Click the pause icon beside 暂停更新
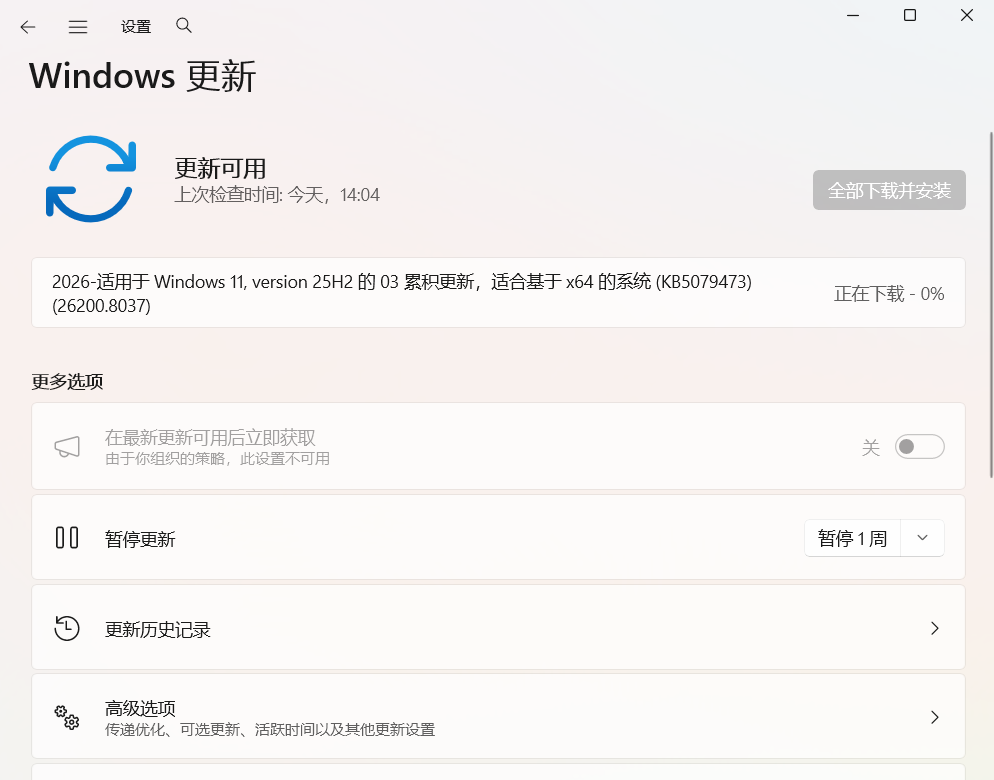The image size is (994, 780). (67, 538)
